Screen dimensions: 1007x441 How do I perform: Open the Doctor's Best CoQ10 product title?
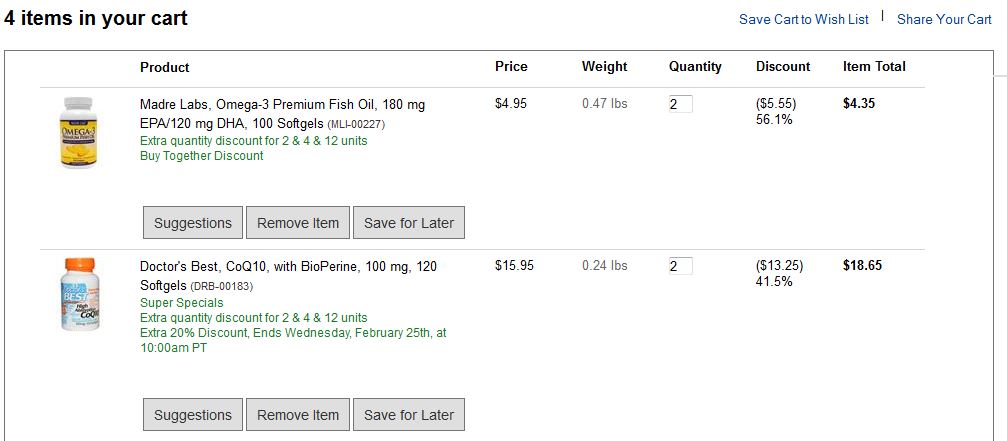(x=288, y=275)
